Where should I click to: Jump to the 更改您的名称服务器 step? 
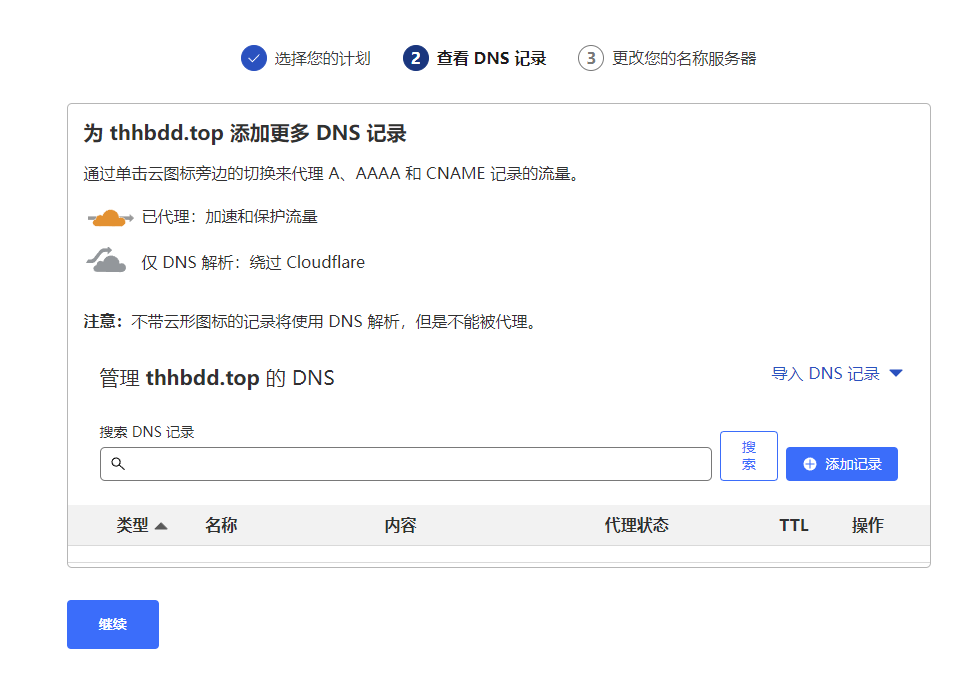[x=684, y=59]
